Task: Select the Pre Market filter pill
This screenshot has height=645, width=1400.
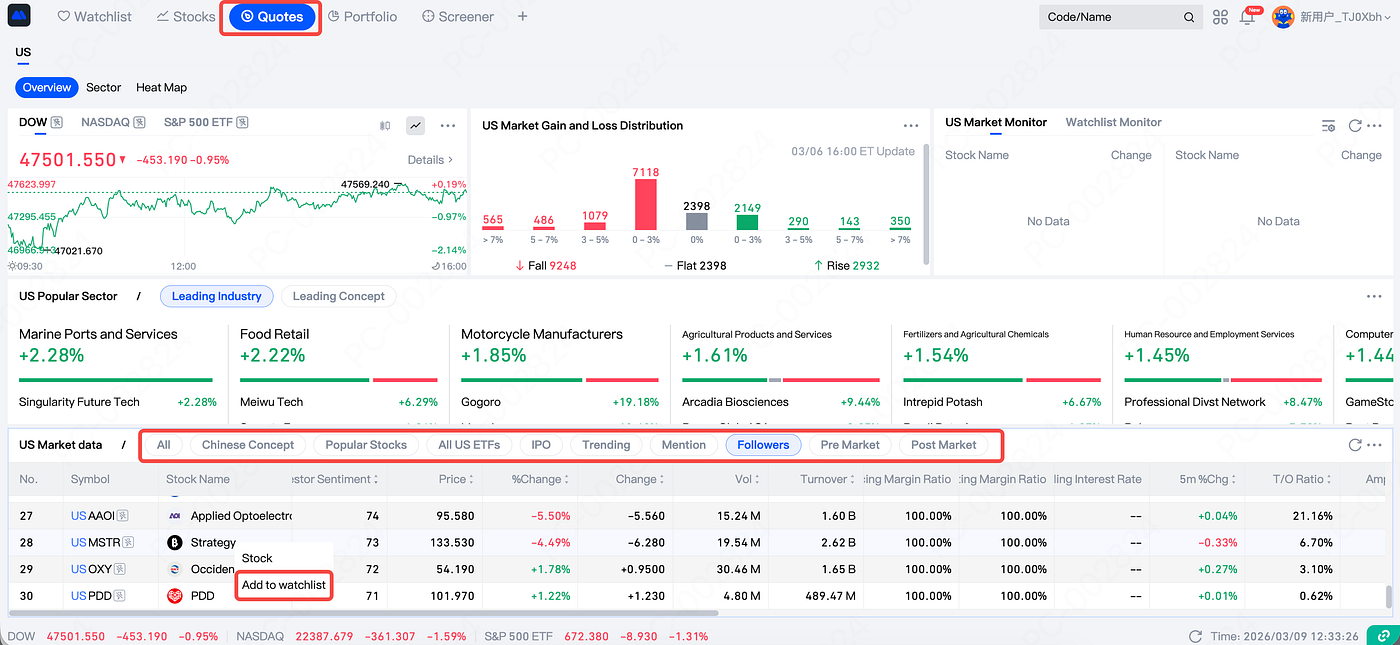Action: (x=850, y=445)
